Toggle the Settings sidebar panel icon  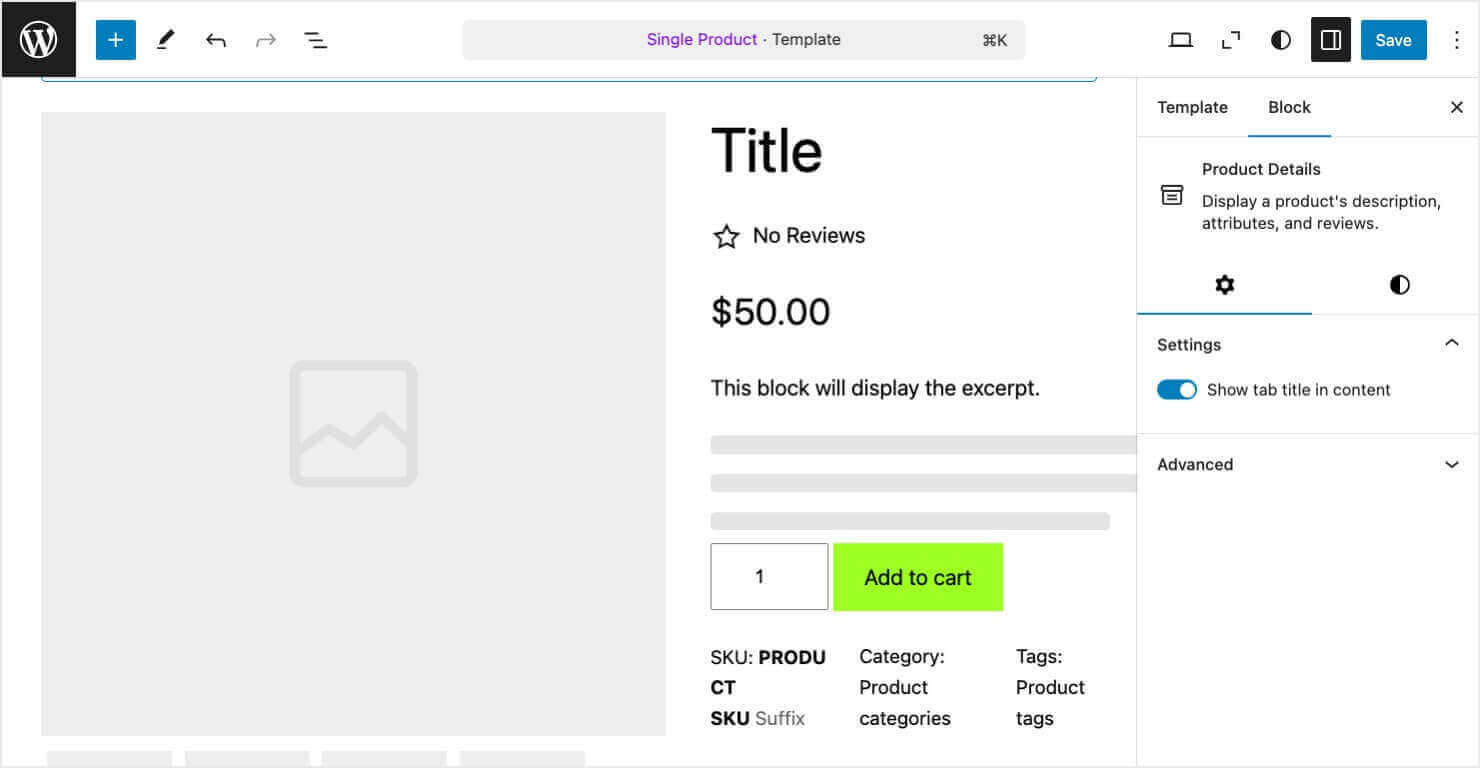pyautogui.click(x=1331, y=40)
